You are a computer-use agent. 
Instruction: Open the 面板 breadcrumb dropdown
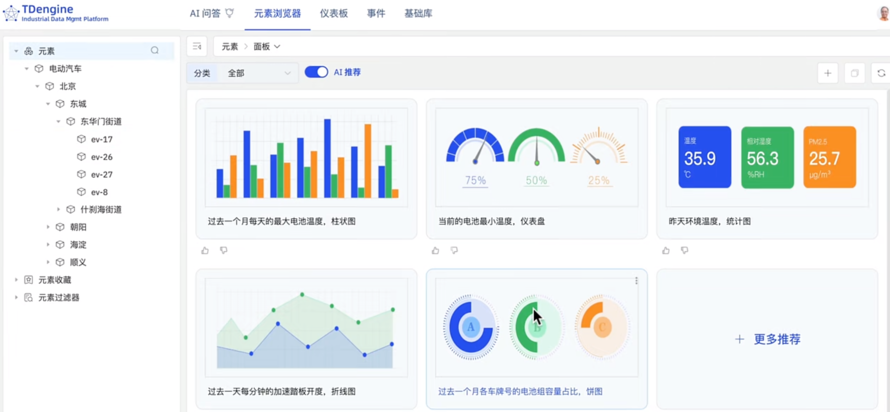pyautogui.click(x=266, y=46)
